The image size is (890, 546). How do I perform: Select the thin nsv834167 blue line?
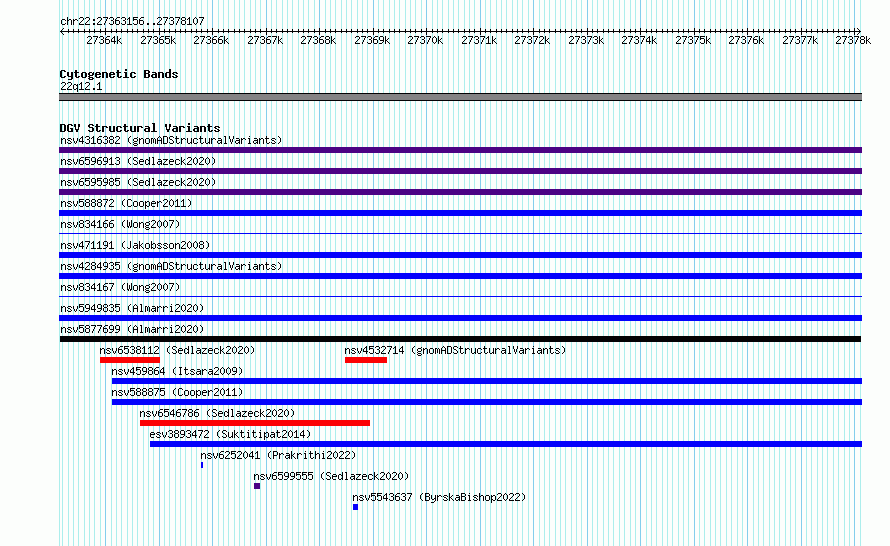460,296
